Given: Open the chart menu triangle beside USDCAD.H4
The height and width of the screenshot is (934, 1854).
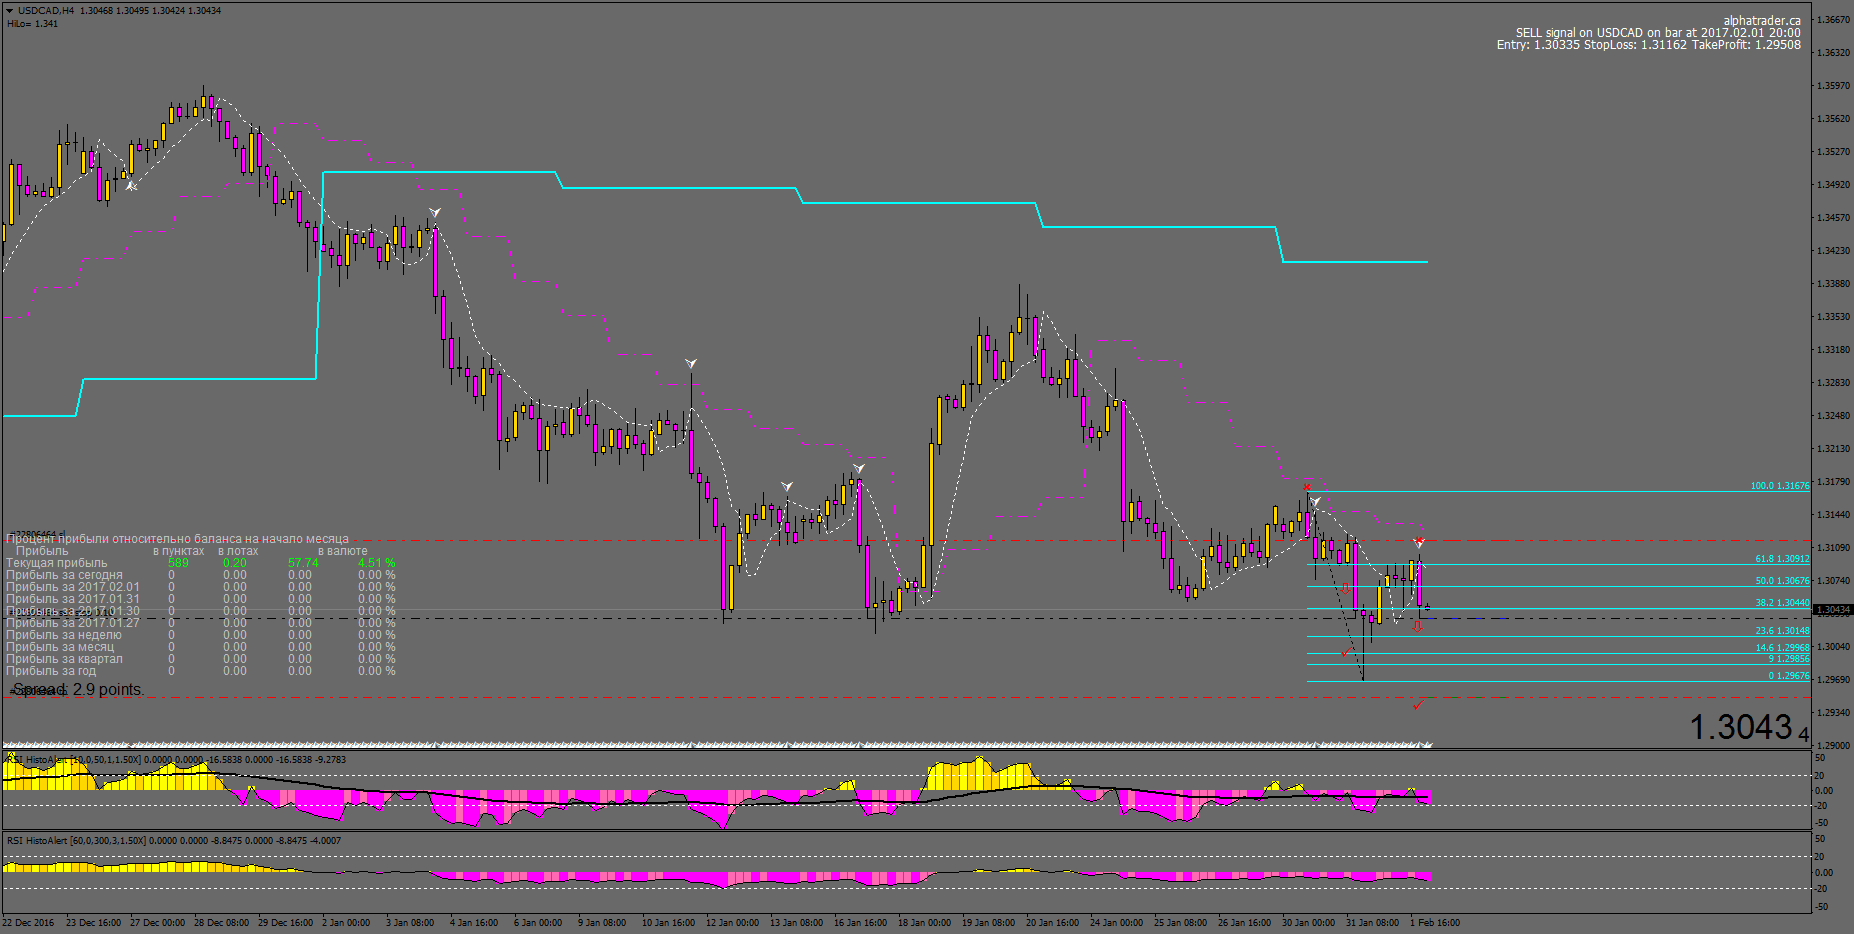Looking at the screenshot, I should (10, 11).
